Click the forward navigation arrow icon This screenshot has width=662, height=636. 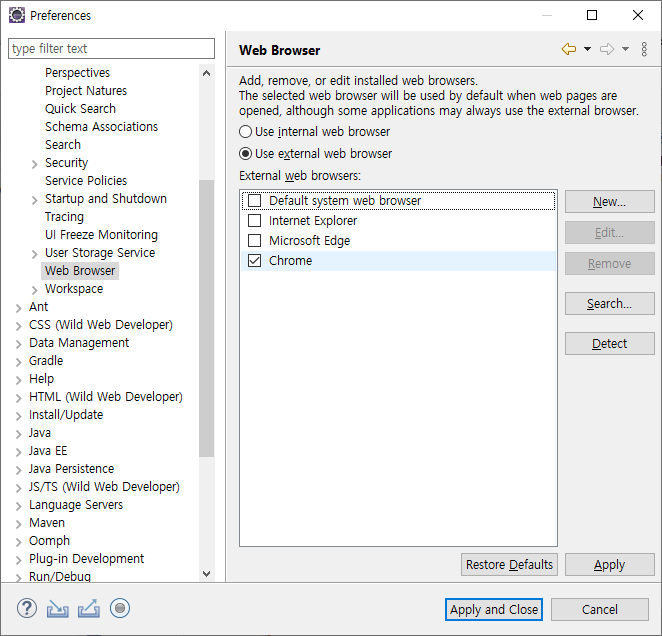point(607,49)
